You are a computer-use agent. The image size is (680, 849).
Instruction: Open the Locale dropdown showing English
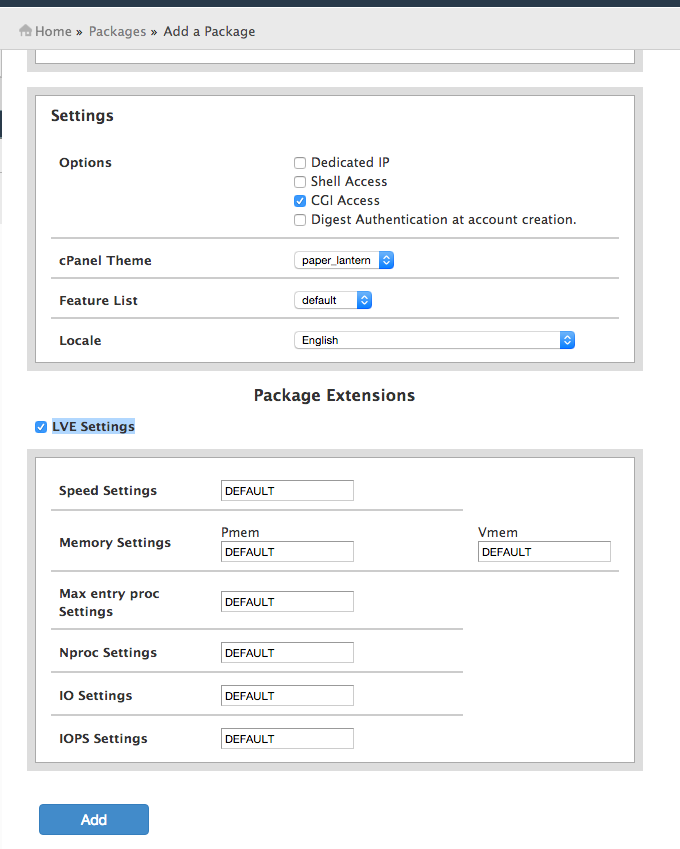[x=434, y=340]
